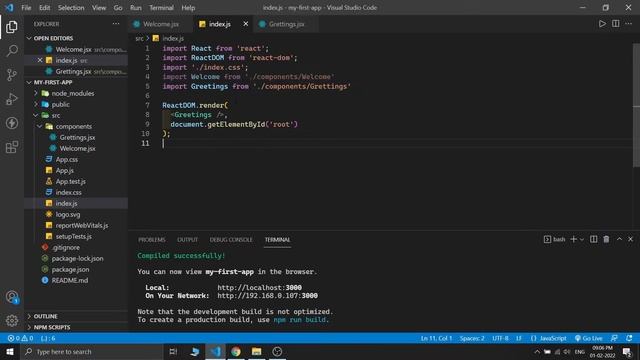Image resolution: width=640 pixels, height=360 pixels.
Task: Open the notifications bell in status bar
Action: [629, 338]
